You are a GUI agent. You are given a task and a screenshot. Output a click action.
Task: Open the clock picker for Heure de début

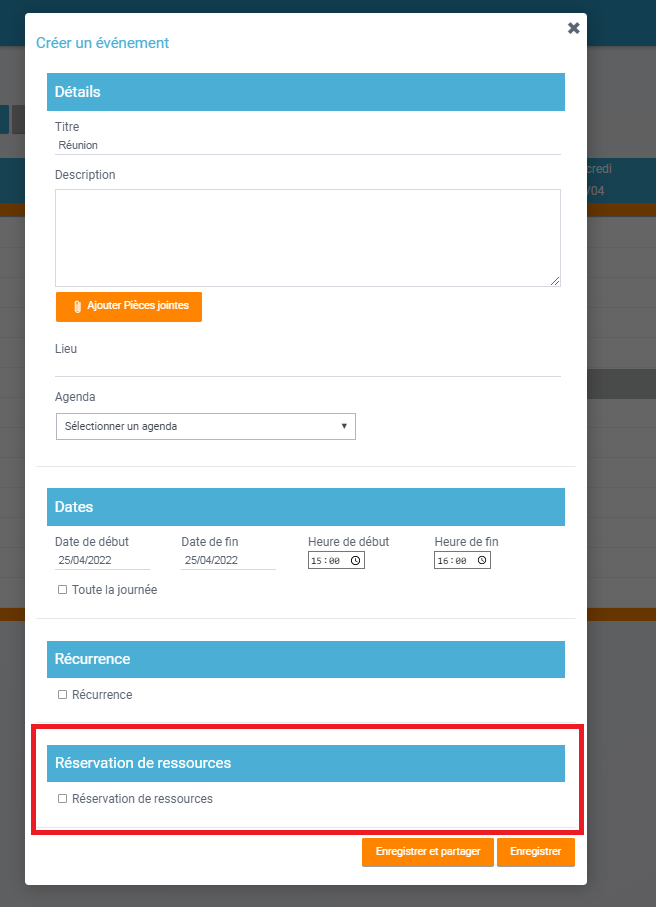tap(356, 561)
